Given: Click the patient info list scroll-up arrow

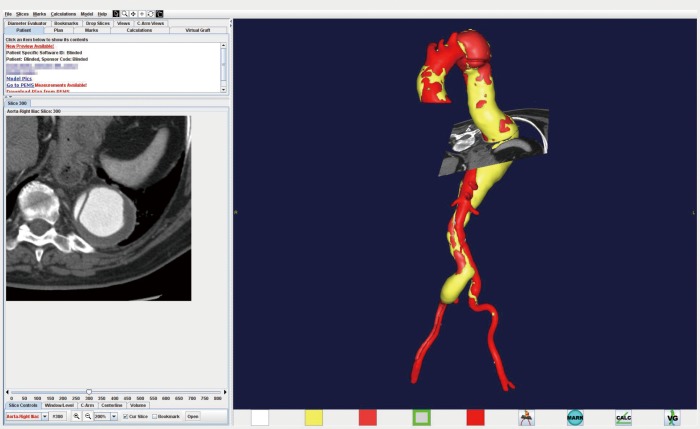Looking at the screenshot, I should click(x=224, y=46).
